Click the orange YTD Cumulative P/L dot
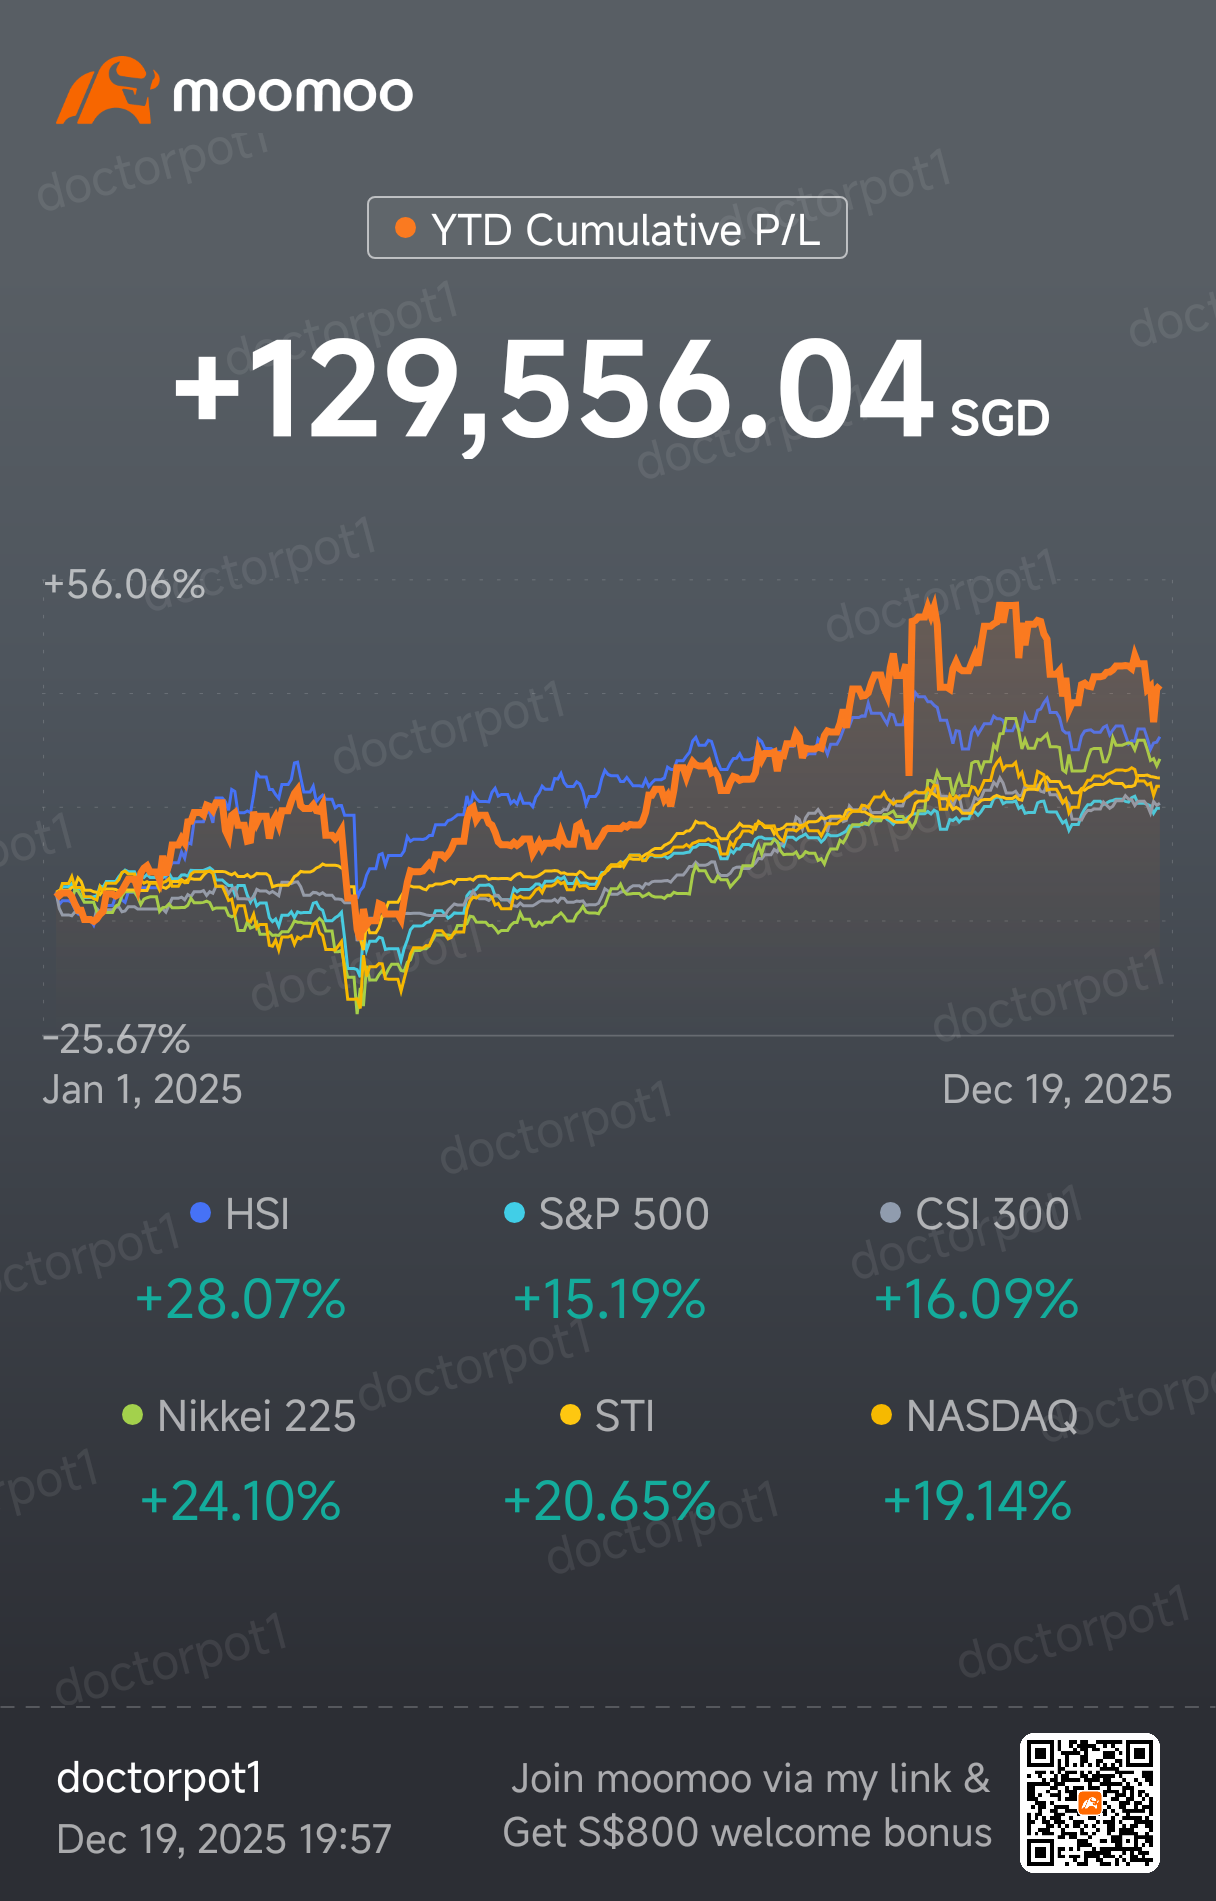Viewport: 1216px width, 1901px height. point(405,228)
